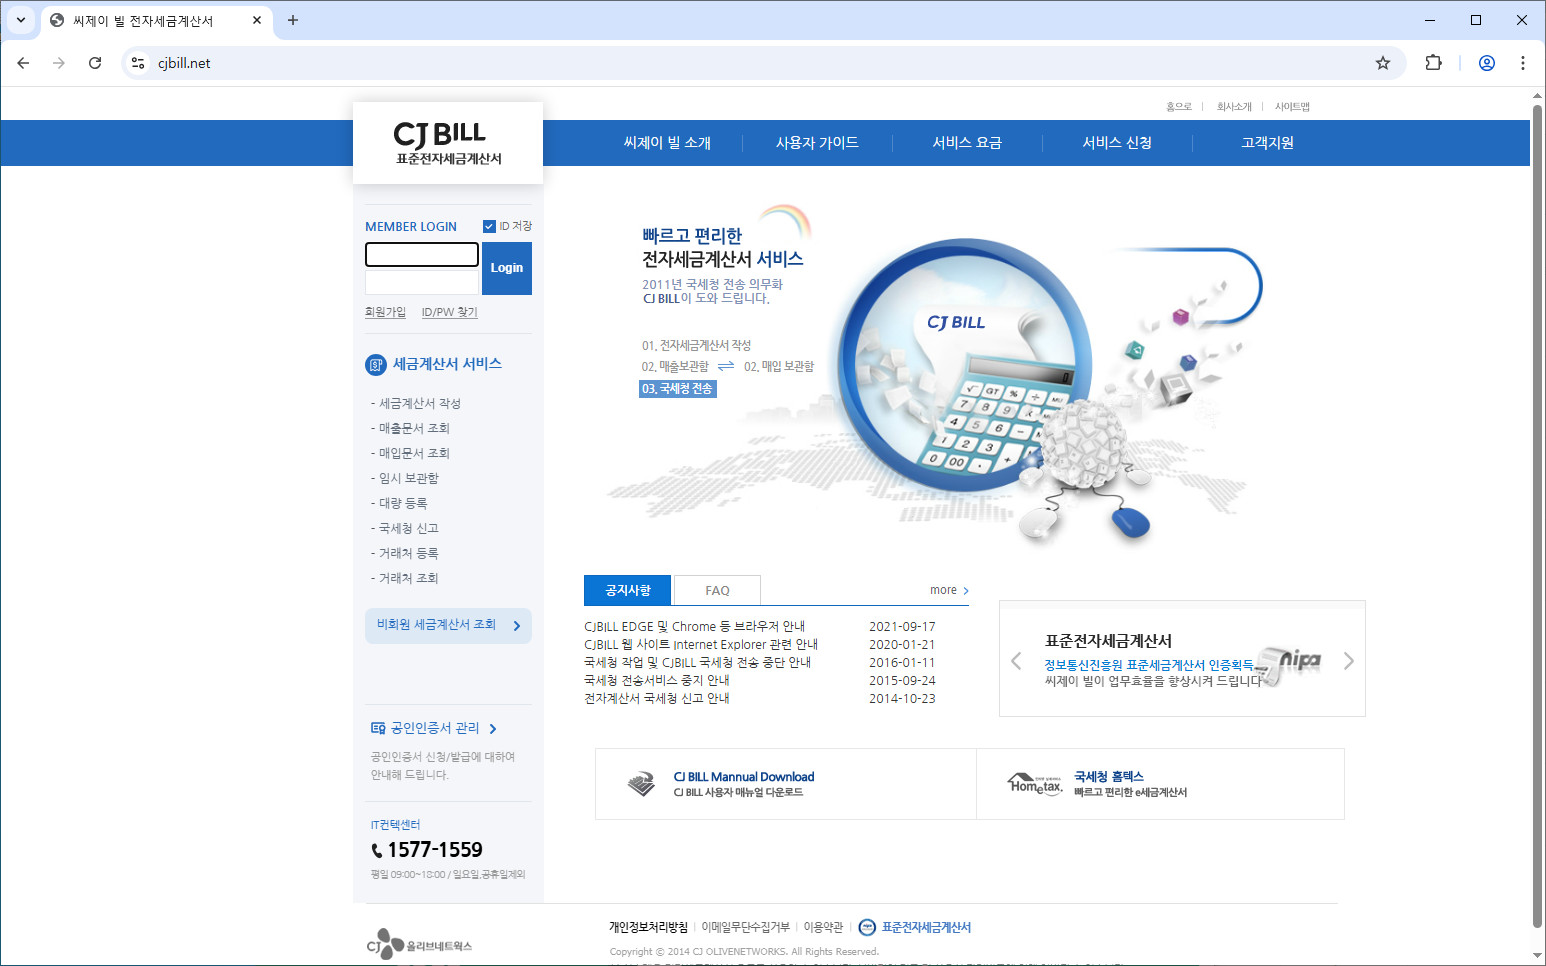Screen dimensions: 1546x966
Task: Click the chevron on 비회원 세금계산서 조회
Action: (517, 626)
